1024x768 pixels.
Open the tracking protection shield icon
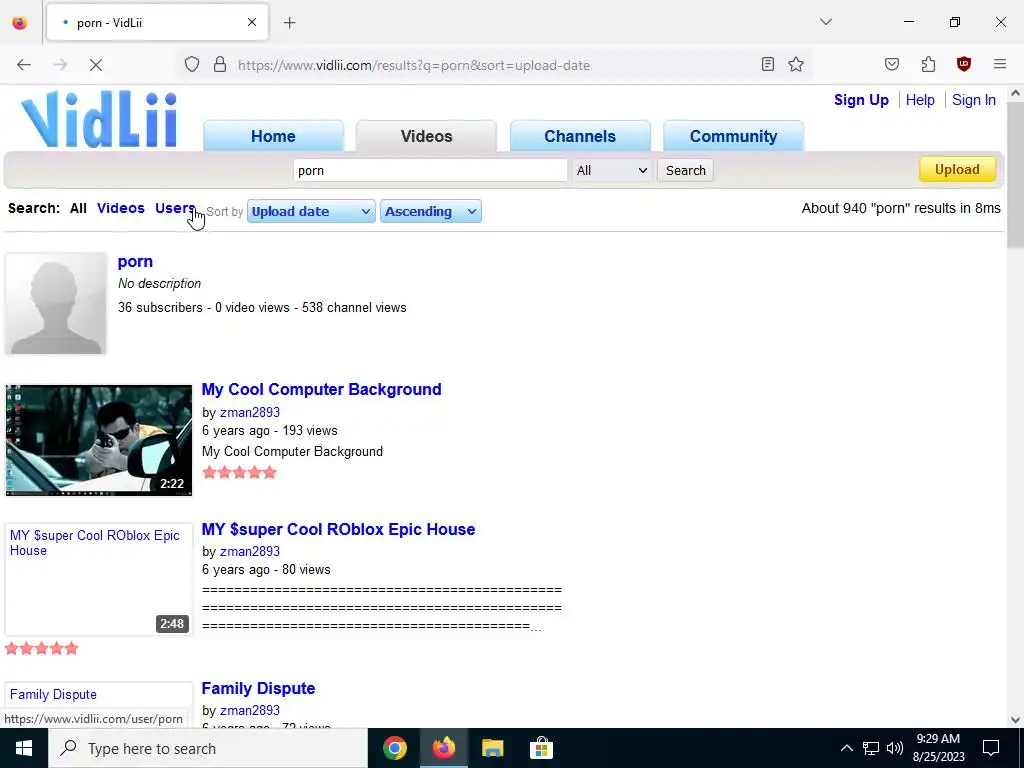tap(191, 64)
